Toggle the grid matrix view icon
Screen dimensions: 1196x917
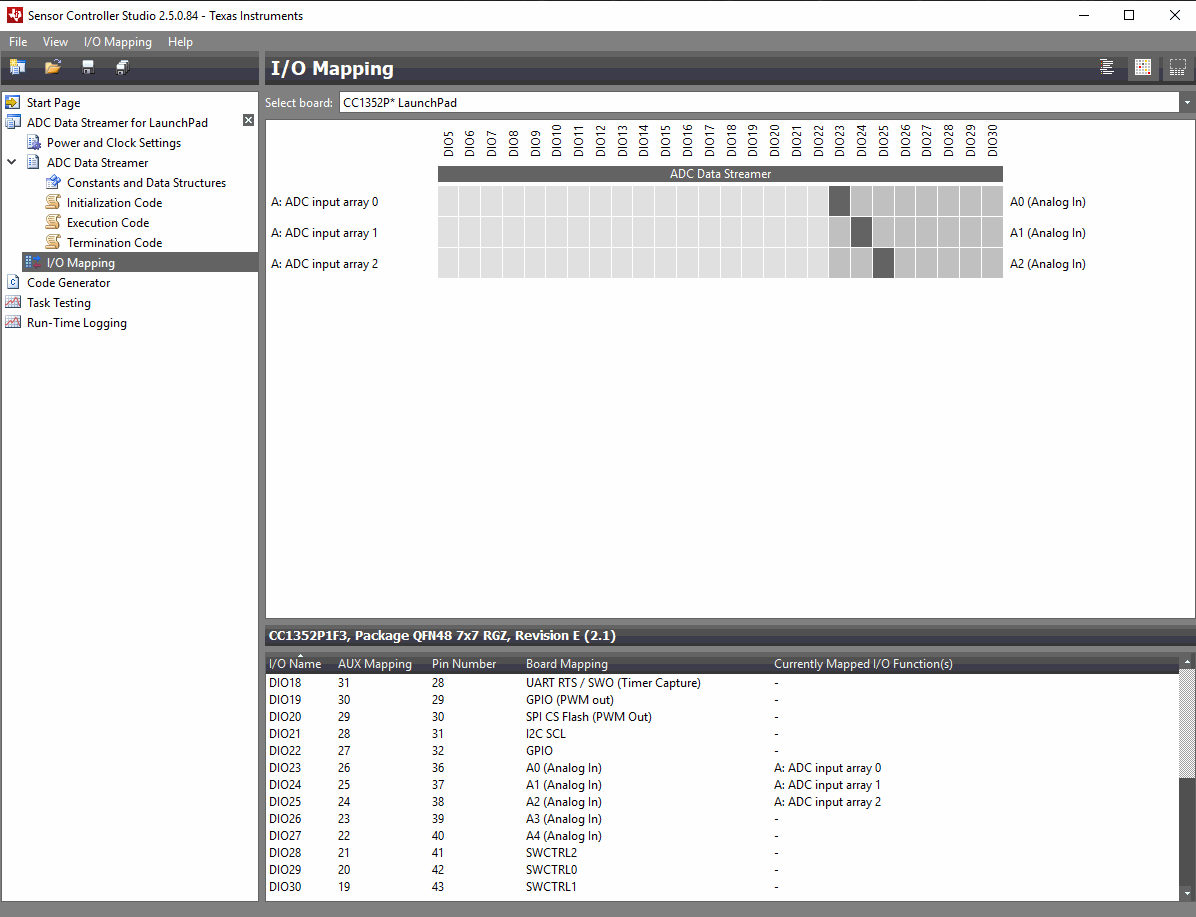pos(1143,68)
